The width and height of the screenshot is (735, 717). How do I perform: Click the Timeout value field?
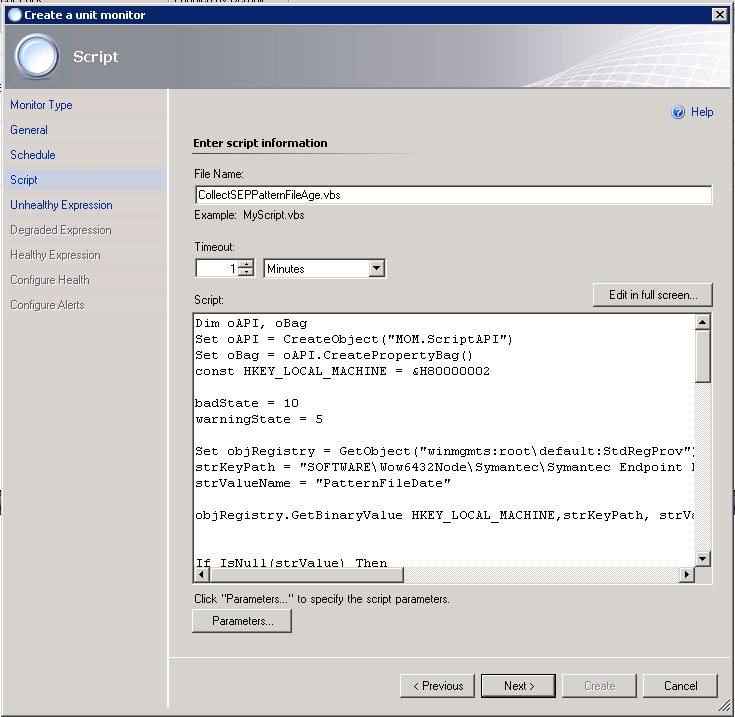tap(217, 269)
